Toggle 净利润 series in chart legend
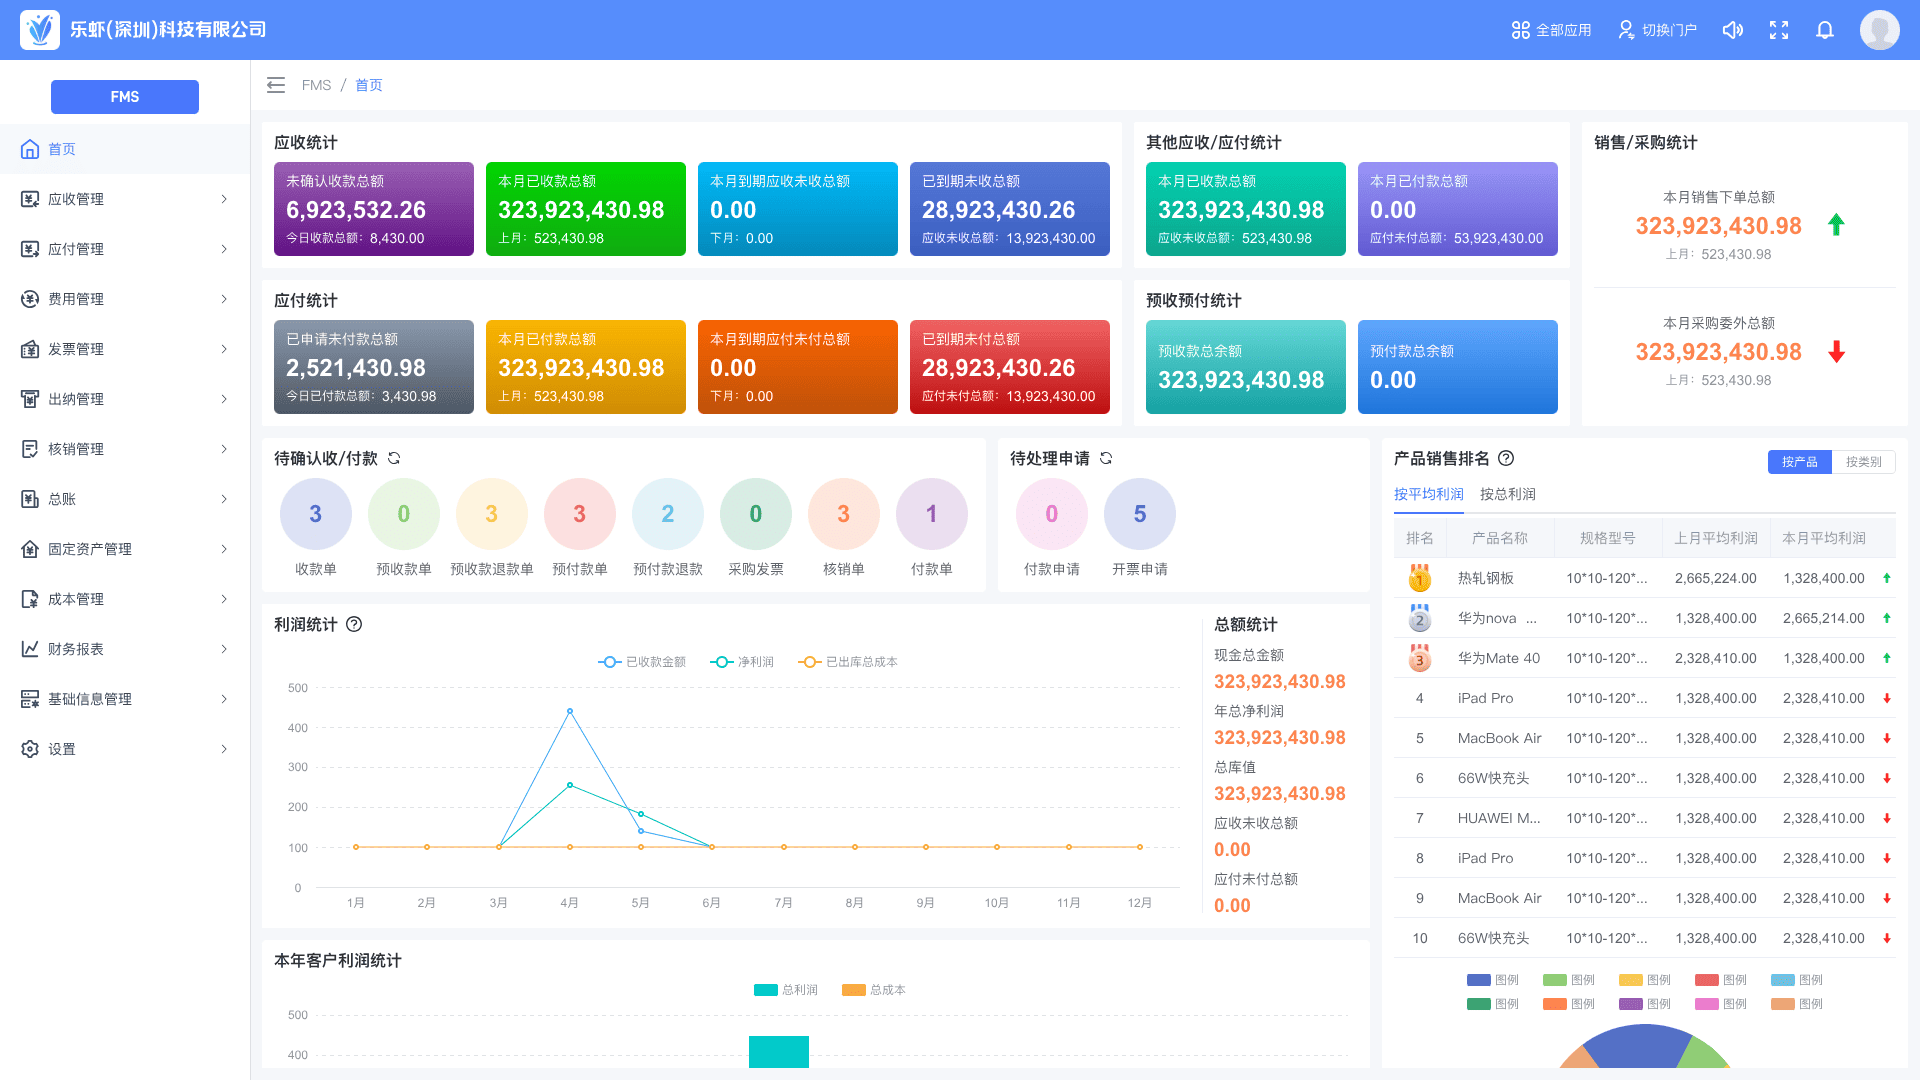 click(x=742, y=662)
